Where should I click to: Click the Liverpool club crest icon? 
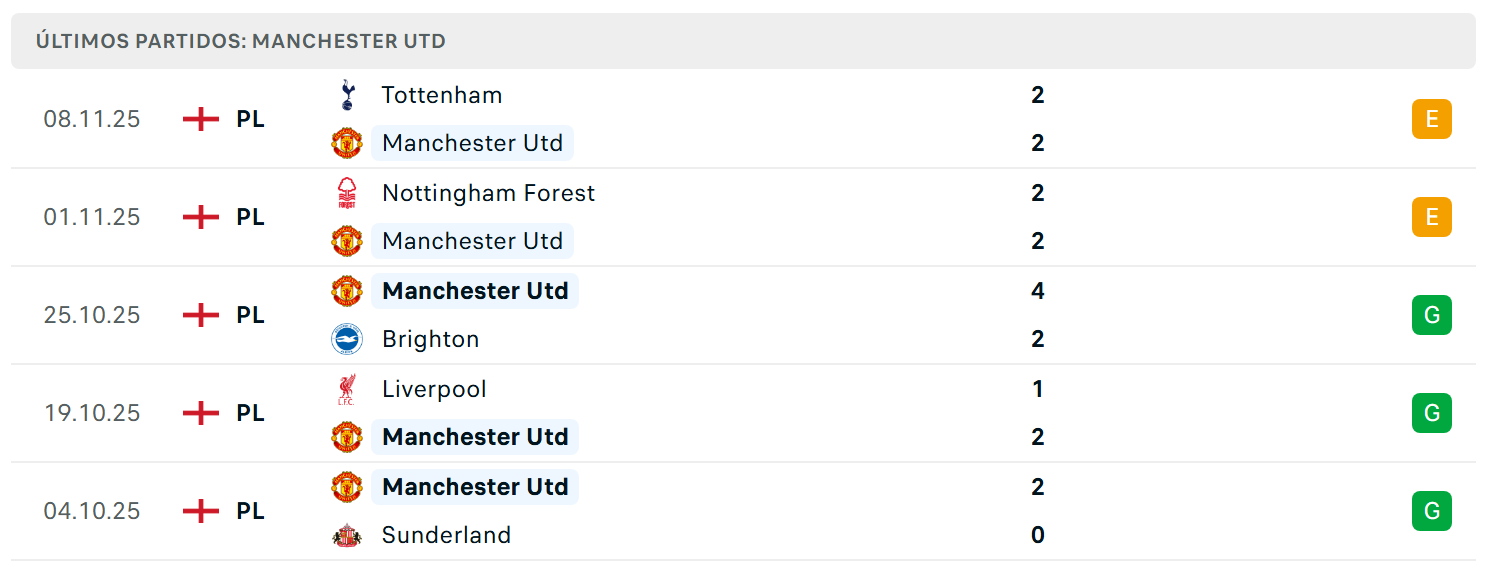(347, 389)
